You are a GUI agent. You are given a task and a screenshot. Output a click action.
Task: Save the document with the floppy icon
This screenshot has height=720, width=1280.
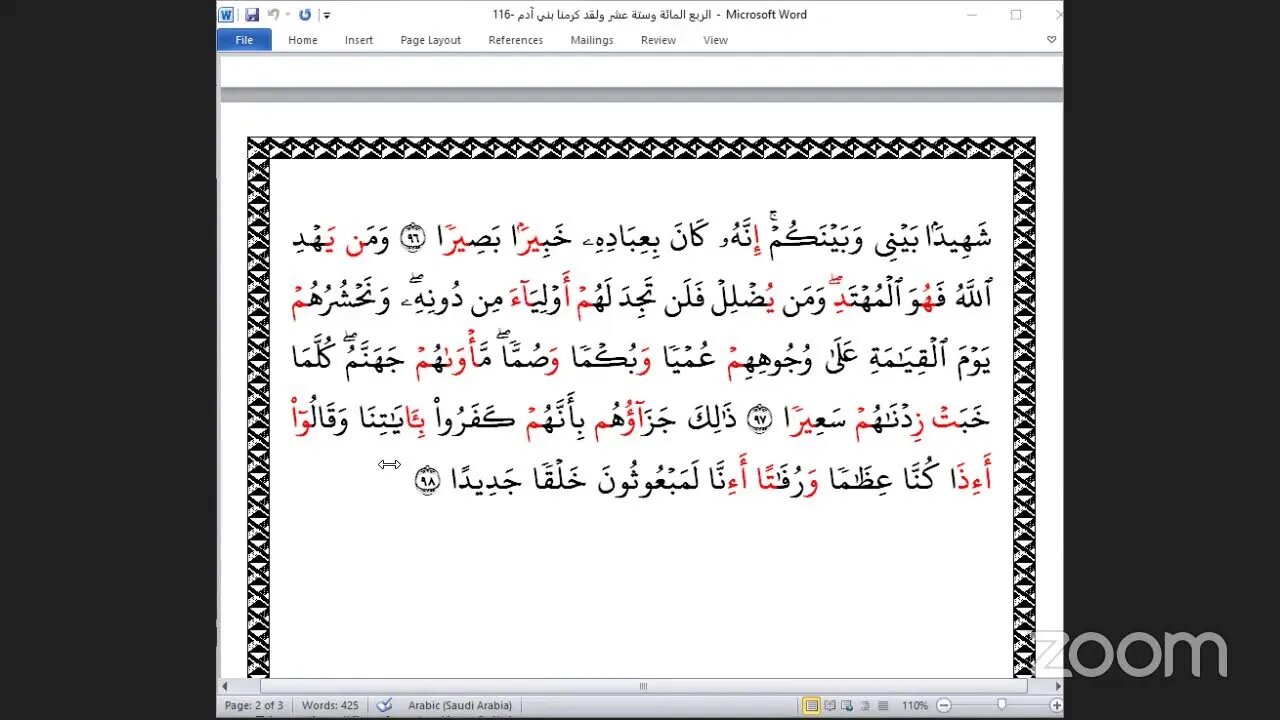click(x=252, y=15)
